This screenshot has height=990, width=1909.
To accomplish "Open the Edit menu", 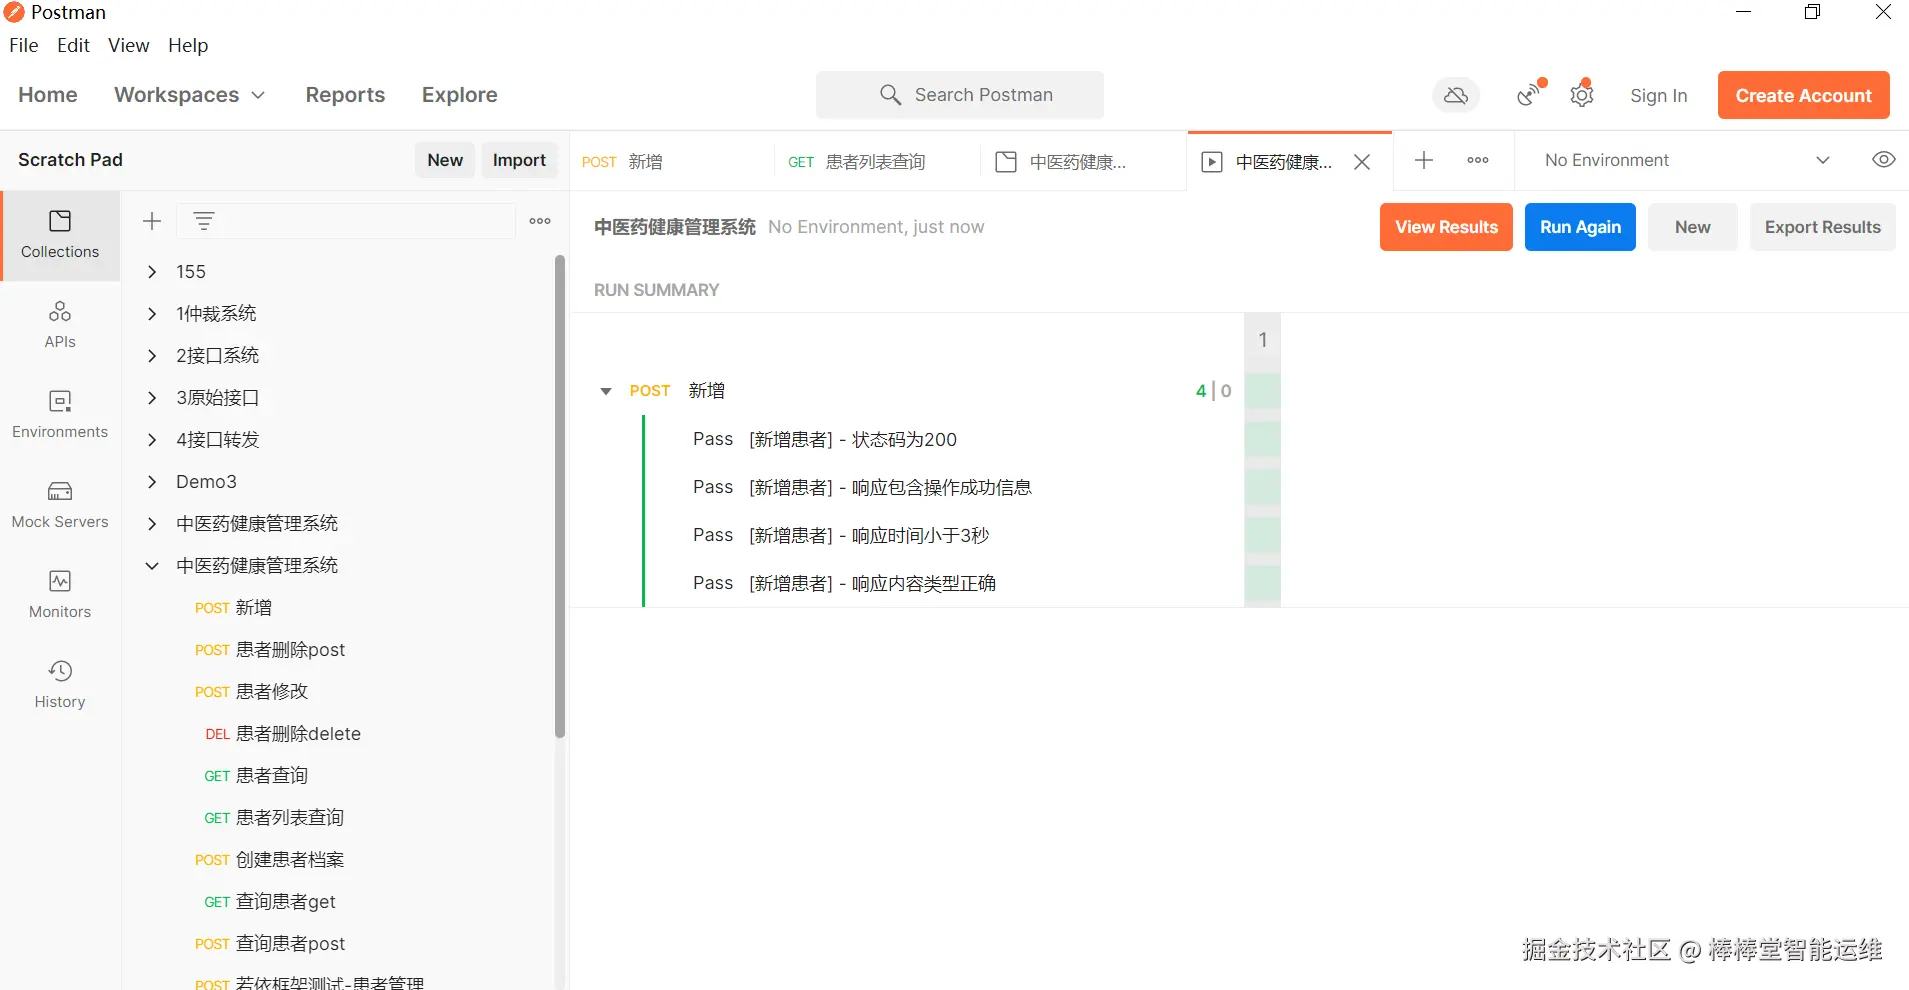I will click(73, 46).
